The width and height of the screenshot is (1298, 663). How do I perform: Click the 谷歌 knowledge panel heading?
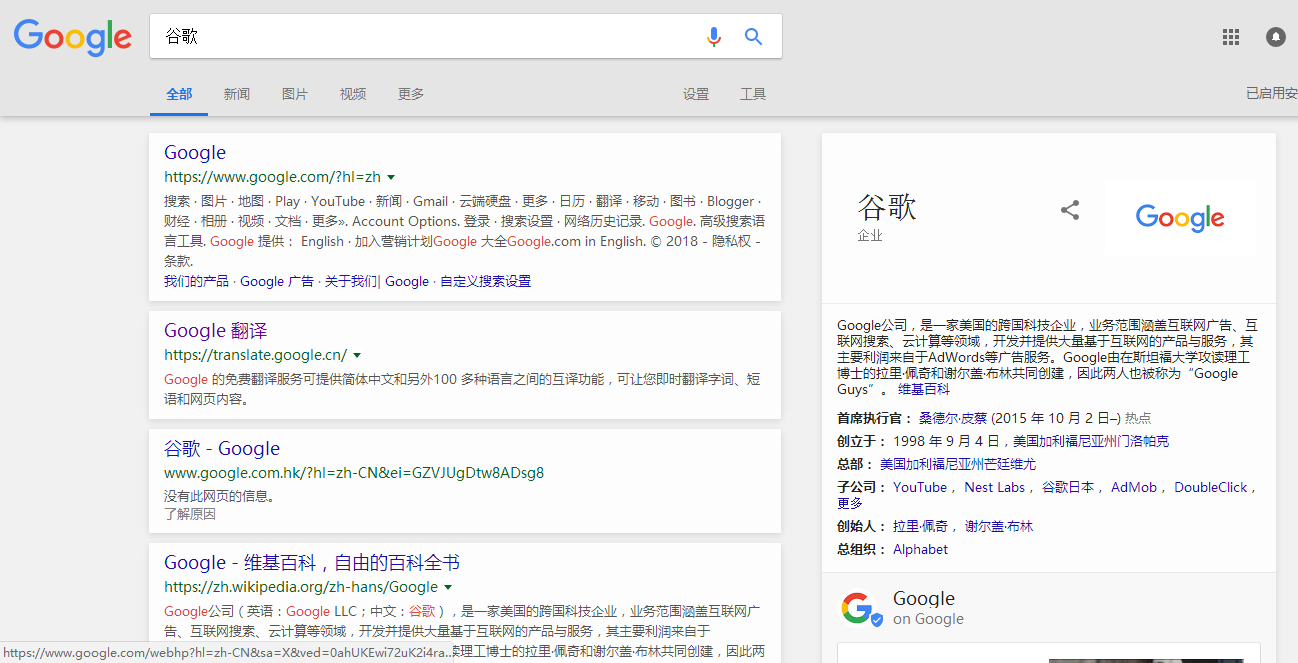[x=886, y=207]
